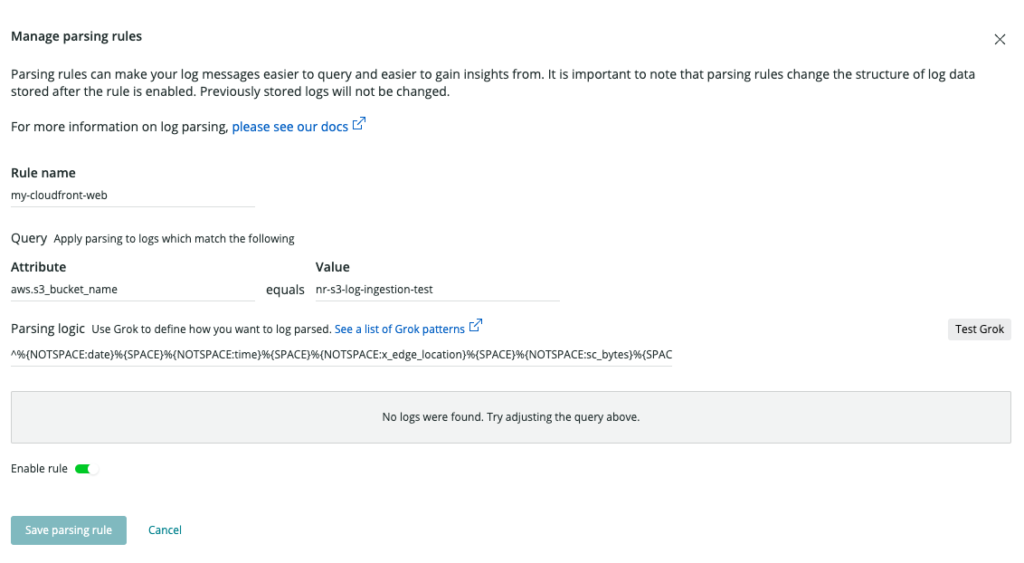Open the 'please see our docs' link
Image resolution: width=1024 pixels, height=563 pixels.
[290, 127]
